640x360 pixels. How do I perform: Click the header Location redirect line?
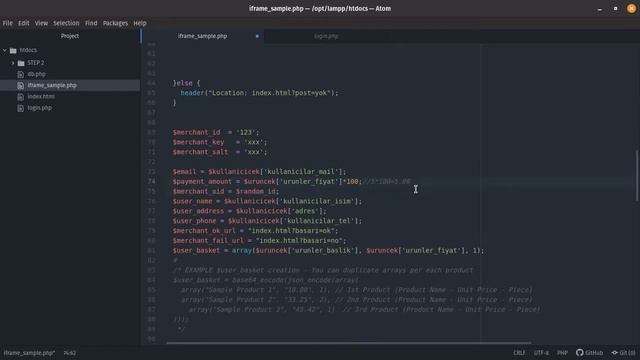pyautogui.click(x=260, y=93)
